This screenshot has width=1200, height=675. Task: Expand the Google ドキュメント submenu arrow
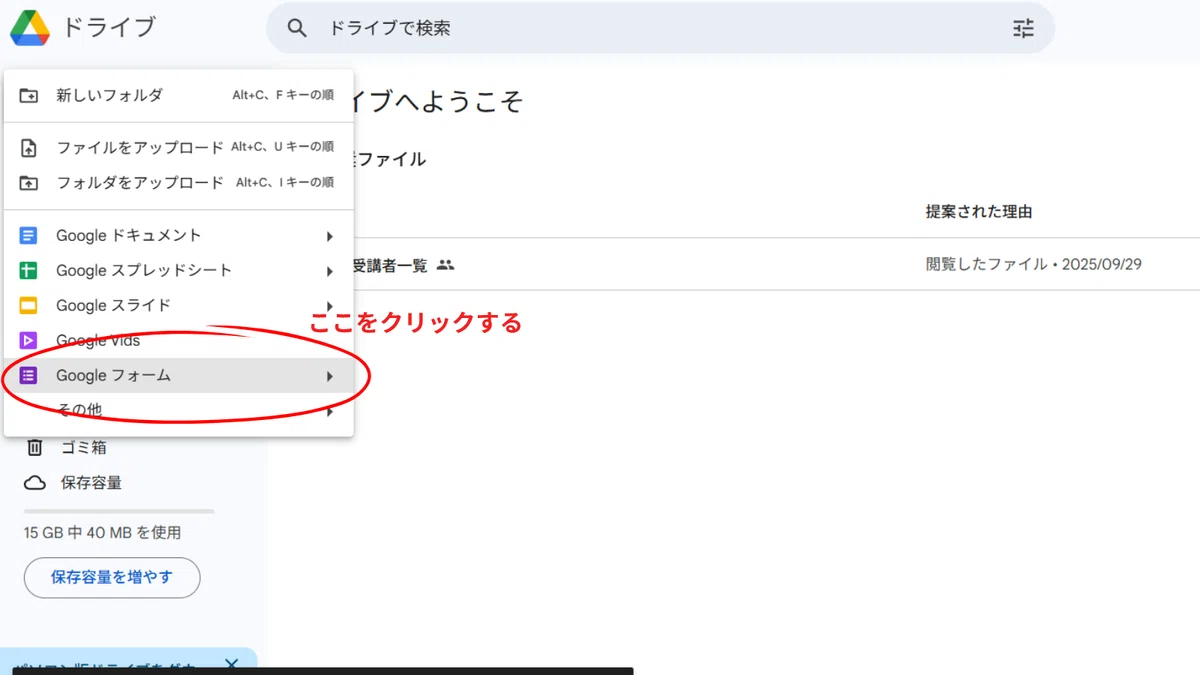coord(329,236)
